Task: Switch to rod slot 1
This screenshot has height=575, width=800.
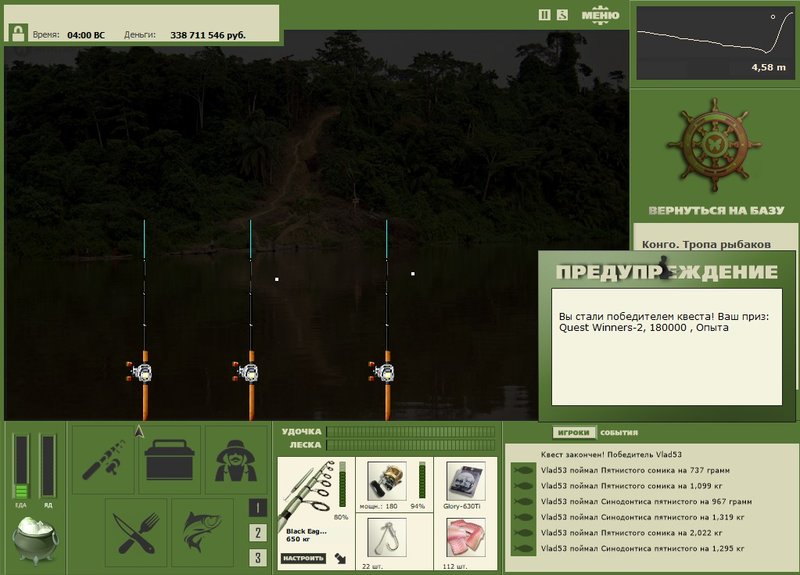Action: [x=258, y=508]
